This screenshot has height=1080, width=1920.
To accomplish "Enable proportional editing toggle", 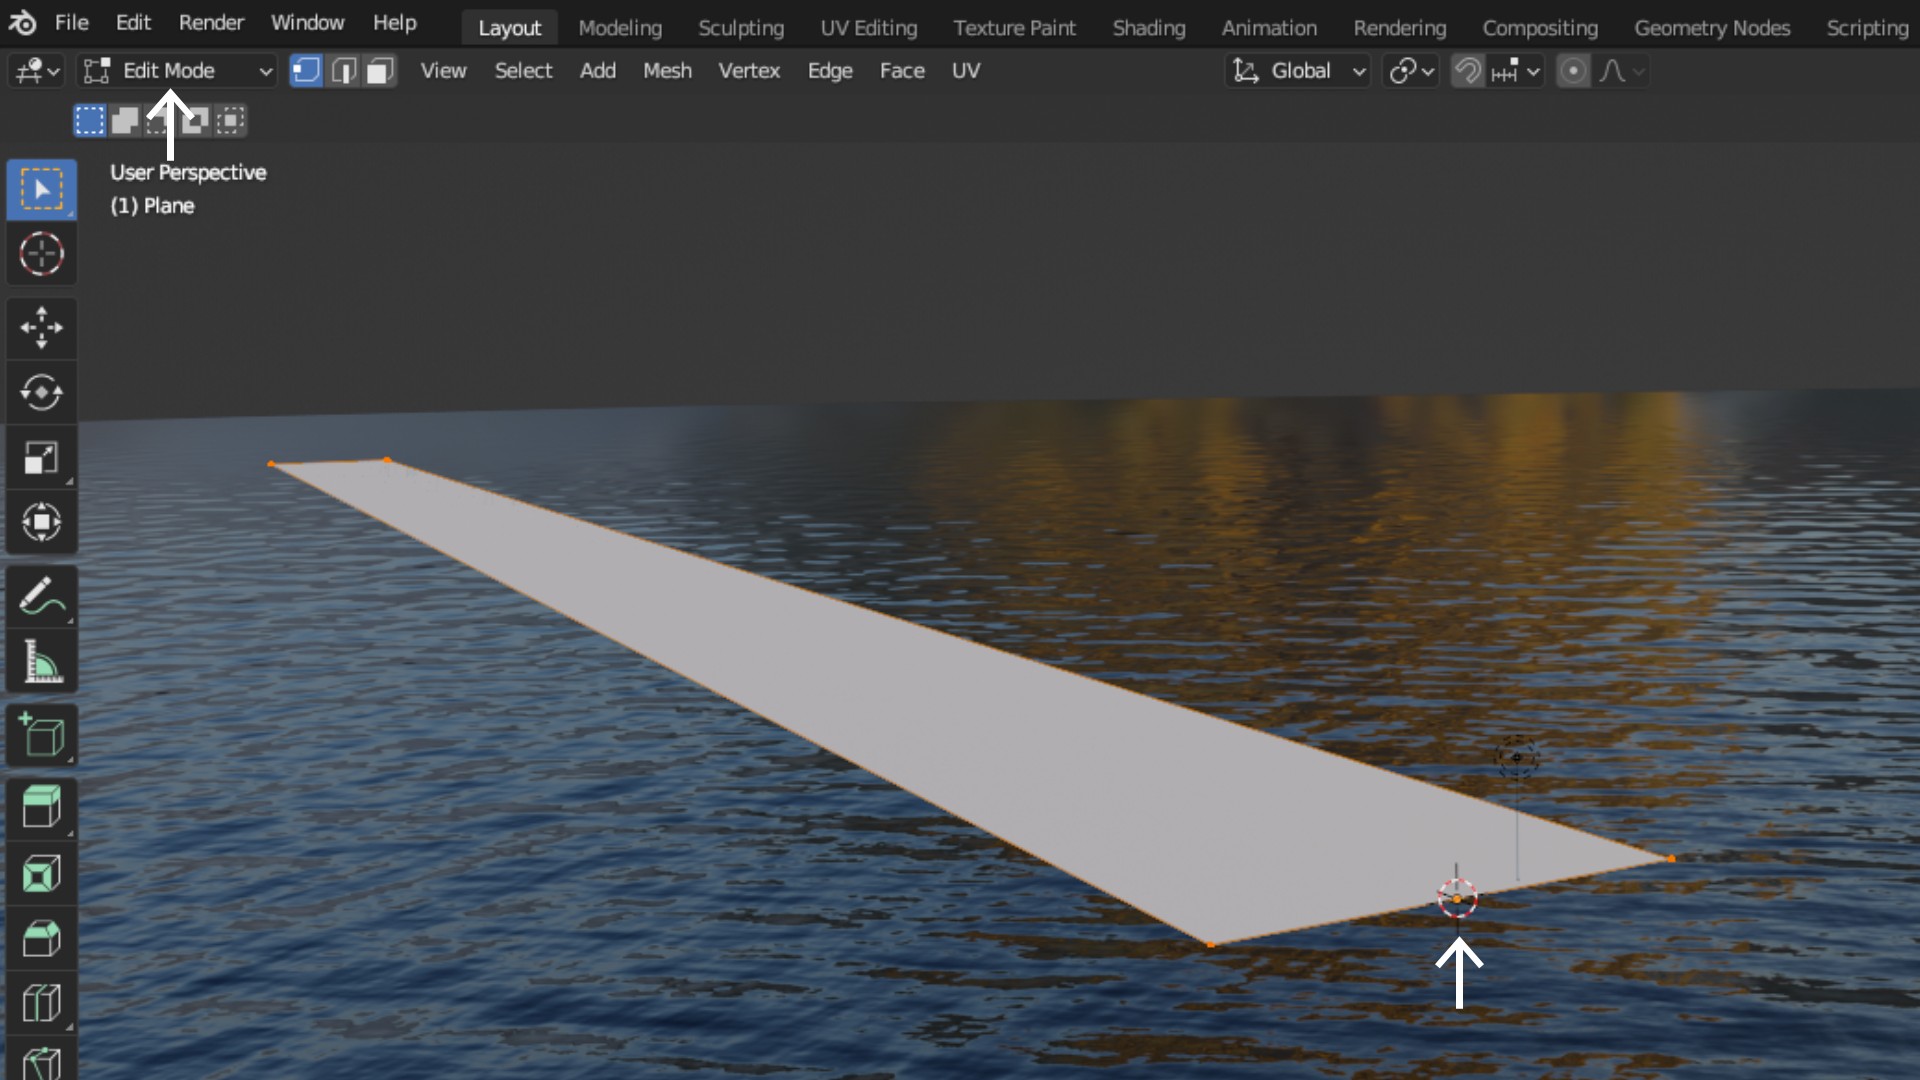I will tap(1573, 71).
